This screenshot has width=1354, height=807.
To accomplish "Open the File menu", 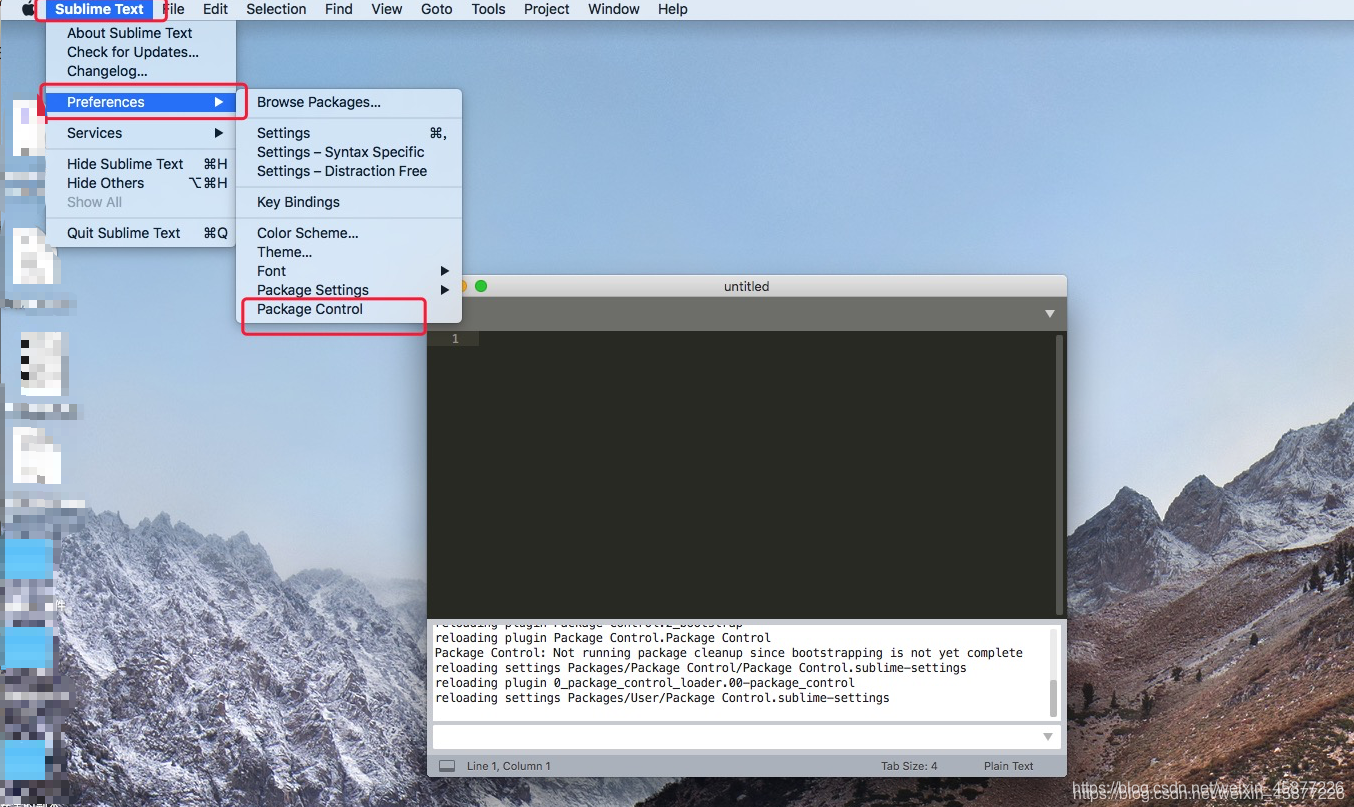I will point(173,9).
